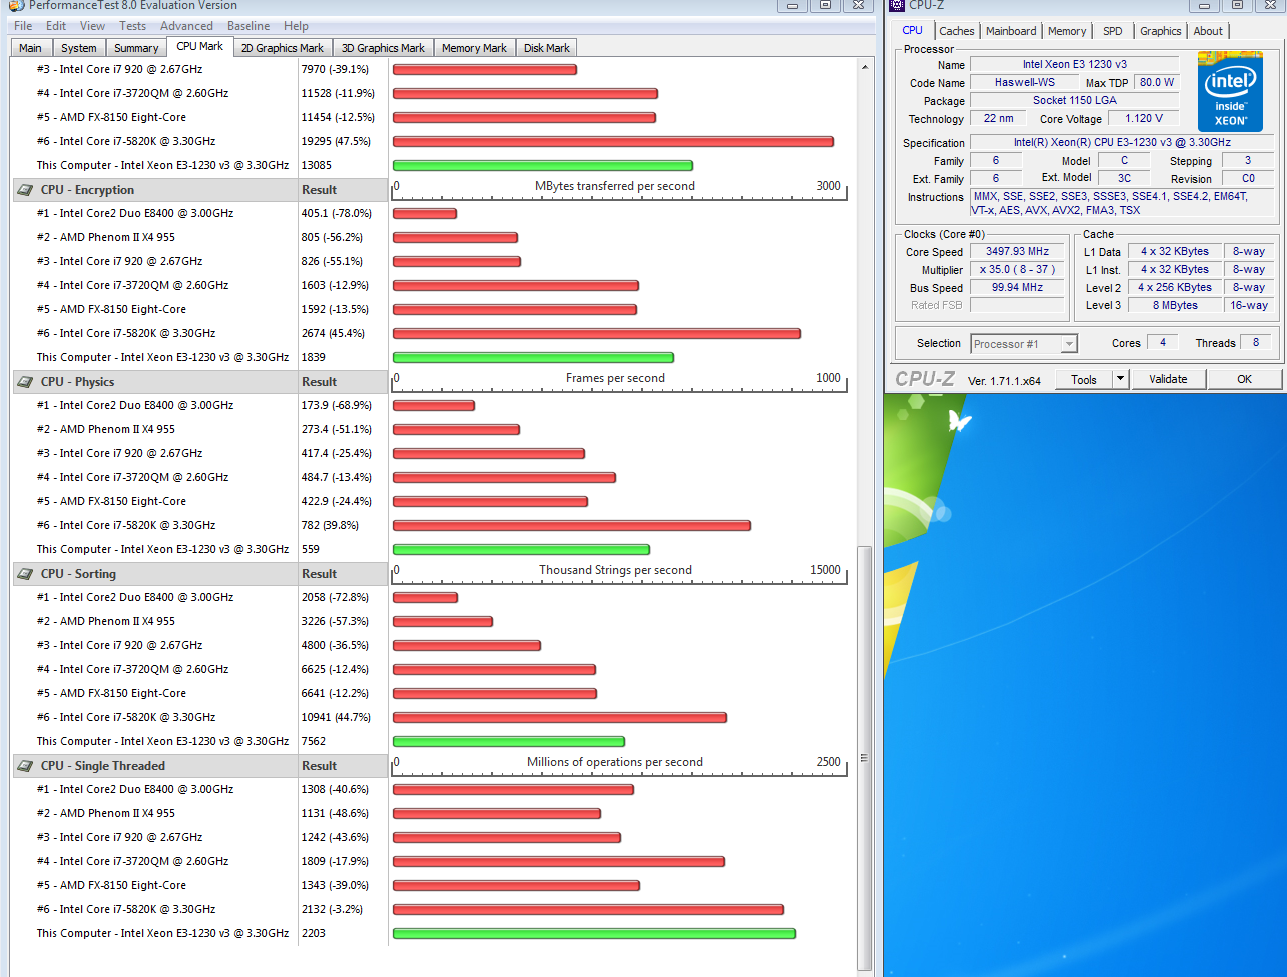Click the 13085 result value at top
1287x977 pixels.
[x=317, y=165]
